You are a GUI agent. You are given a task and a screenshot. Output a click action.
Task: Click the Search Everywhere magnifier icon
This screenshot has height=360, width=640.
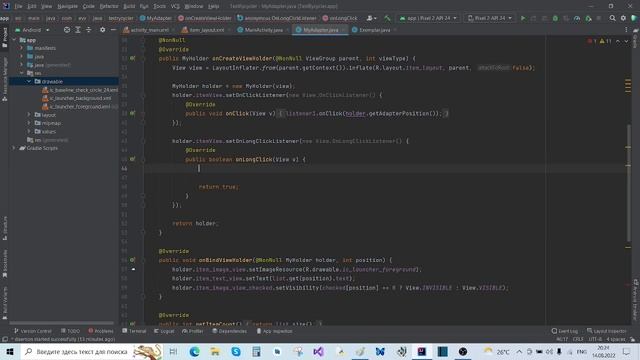(612, 18)
